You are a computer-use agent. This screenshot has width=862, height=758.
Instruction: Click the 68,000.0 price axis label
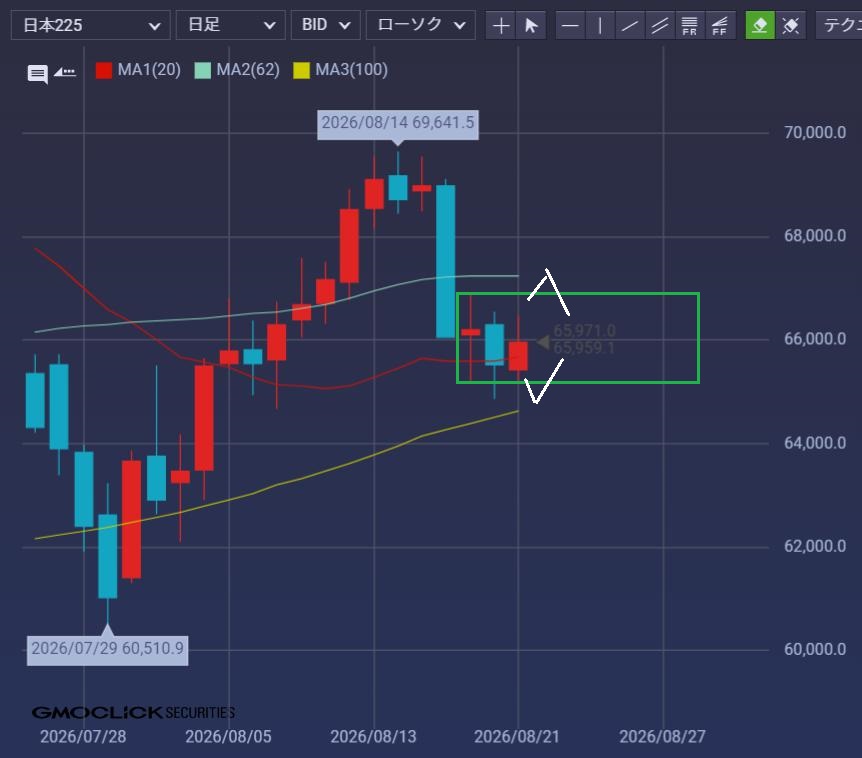815,236
